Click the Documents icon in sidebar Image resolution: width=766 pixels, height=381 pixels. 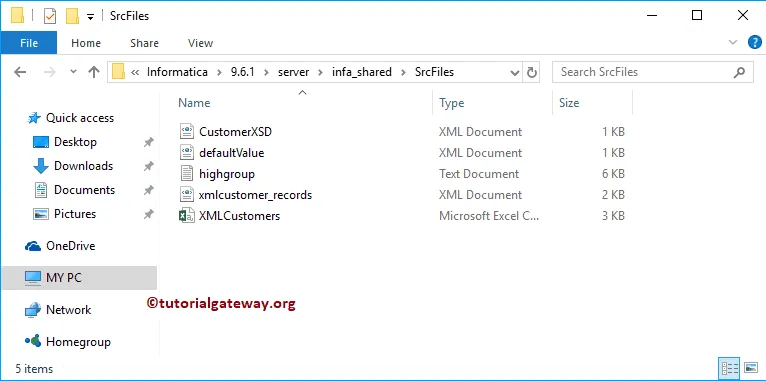[x=41, y=190]
